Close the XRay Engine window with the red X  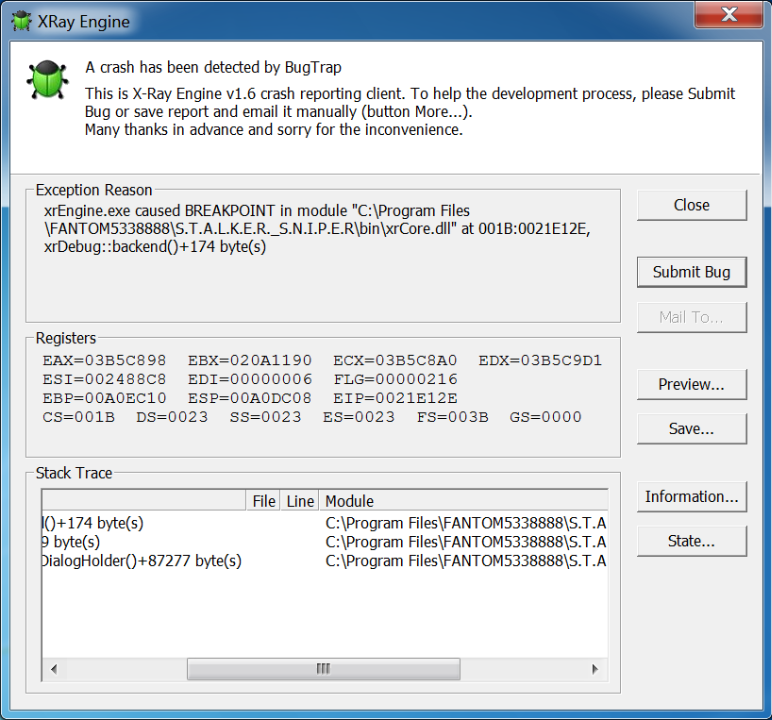(727, 16)
